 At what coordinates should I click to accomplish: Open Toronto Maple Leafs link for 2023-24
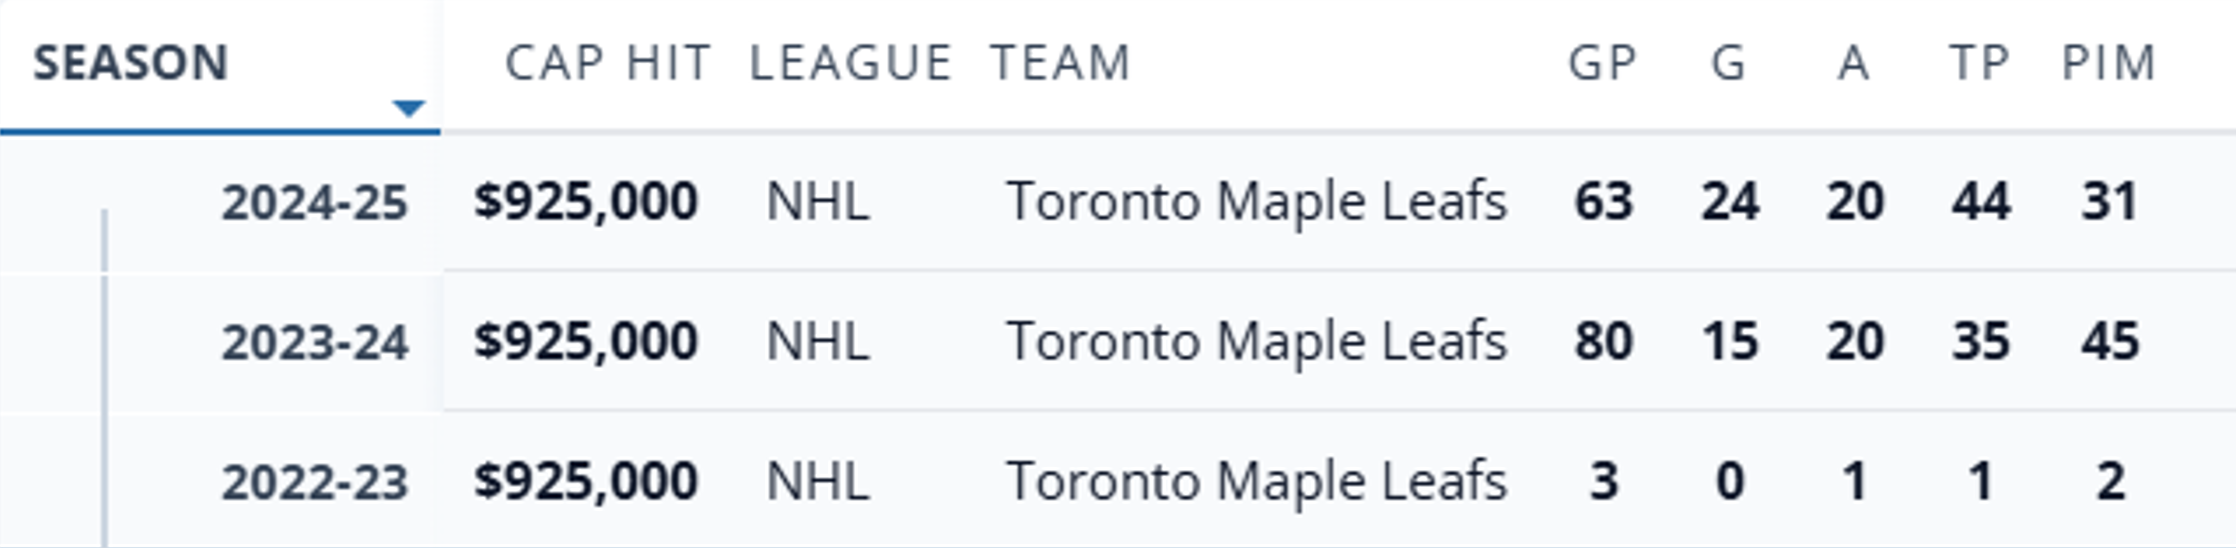[x=1256, y=341]
